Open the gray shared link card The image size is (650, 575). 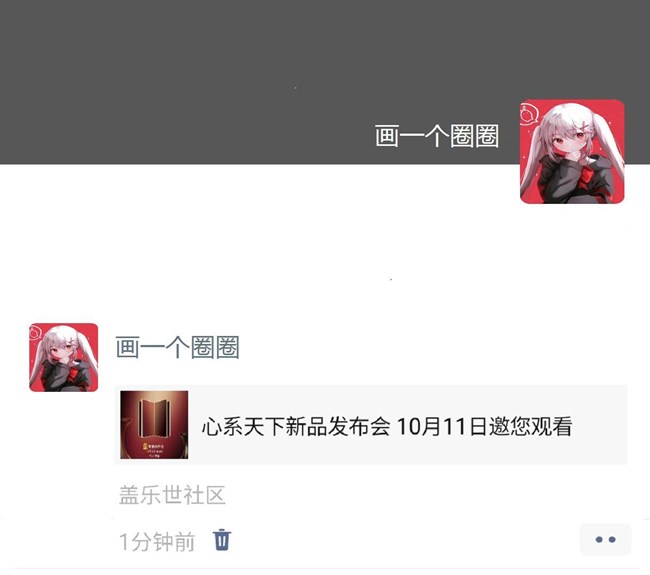pos(371,425)
